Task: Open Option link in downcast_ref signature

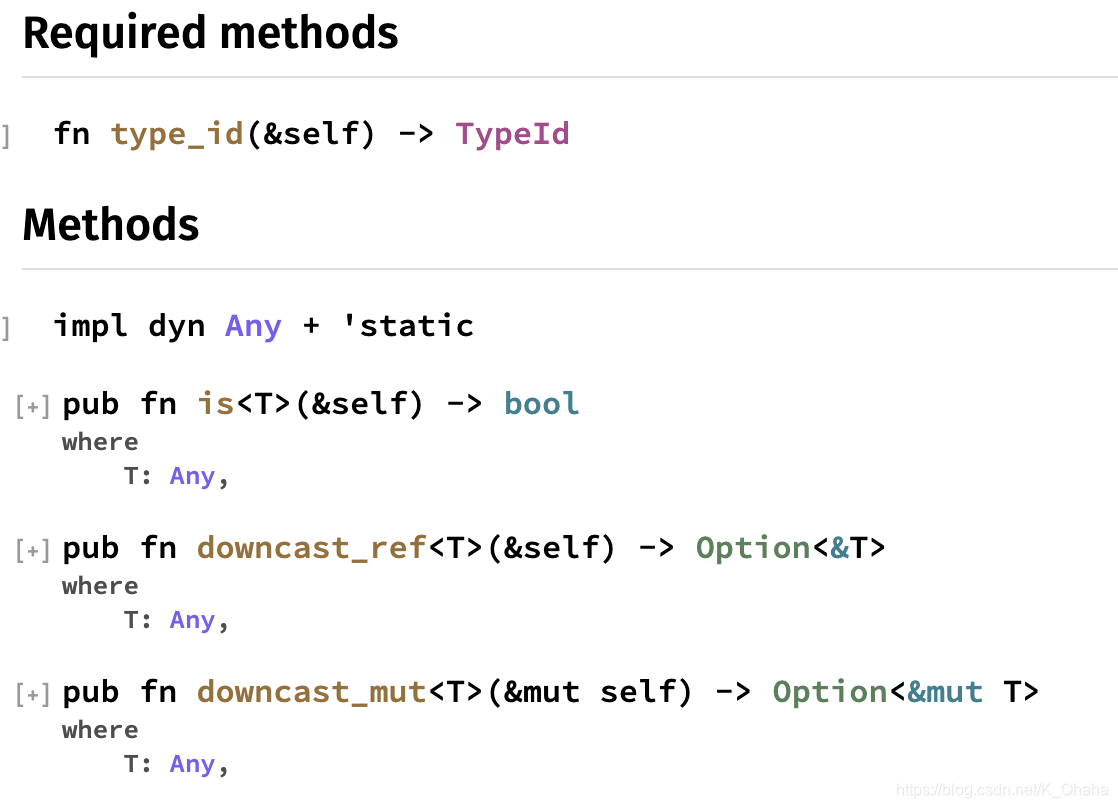Action: pyautogui.click(x=754, y=548)
